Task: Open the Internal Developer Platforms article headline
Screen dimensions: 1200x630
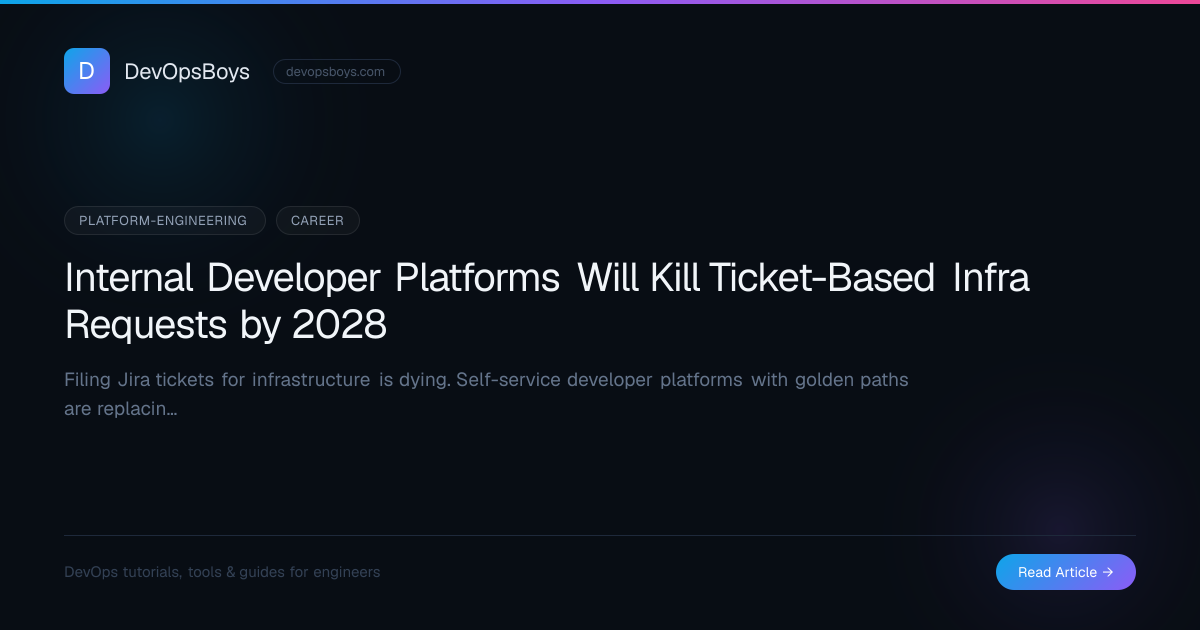Action: pos(547,301)
